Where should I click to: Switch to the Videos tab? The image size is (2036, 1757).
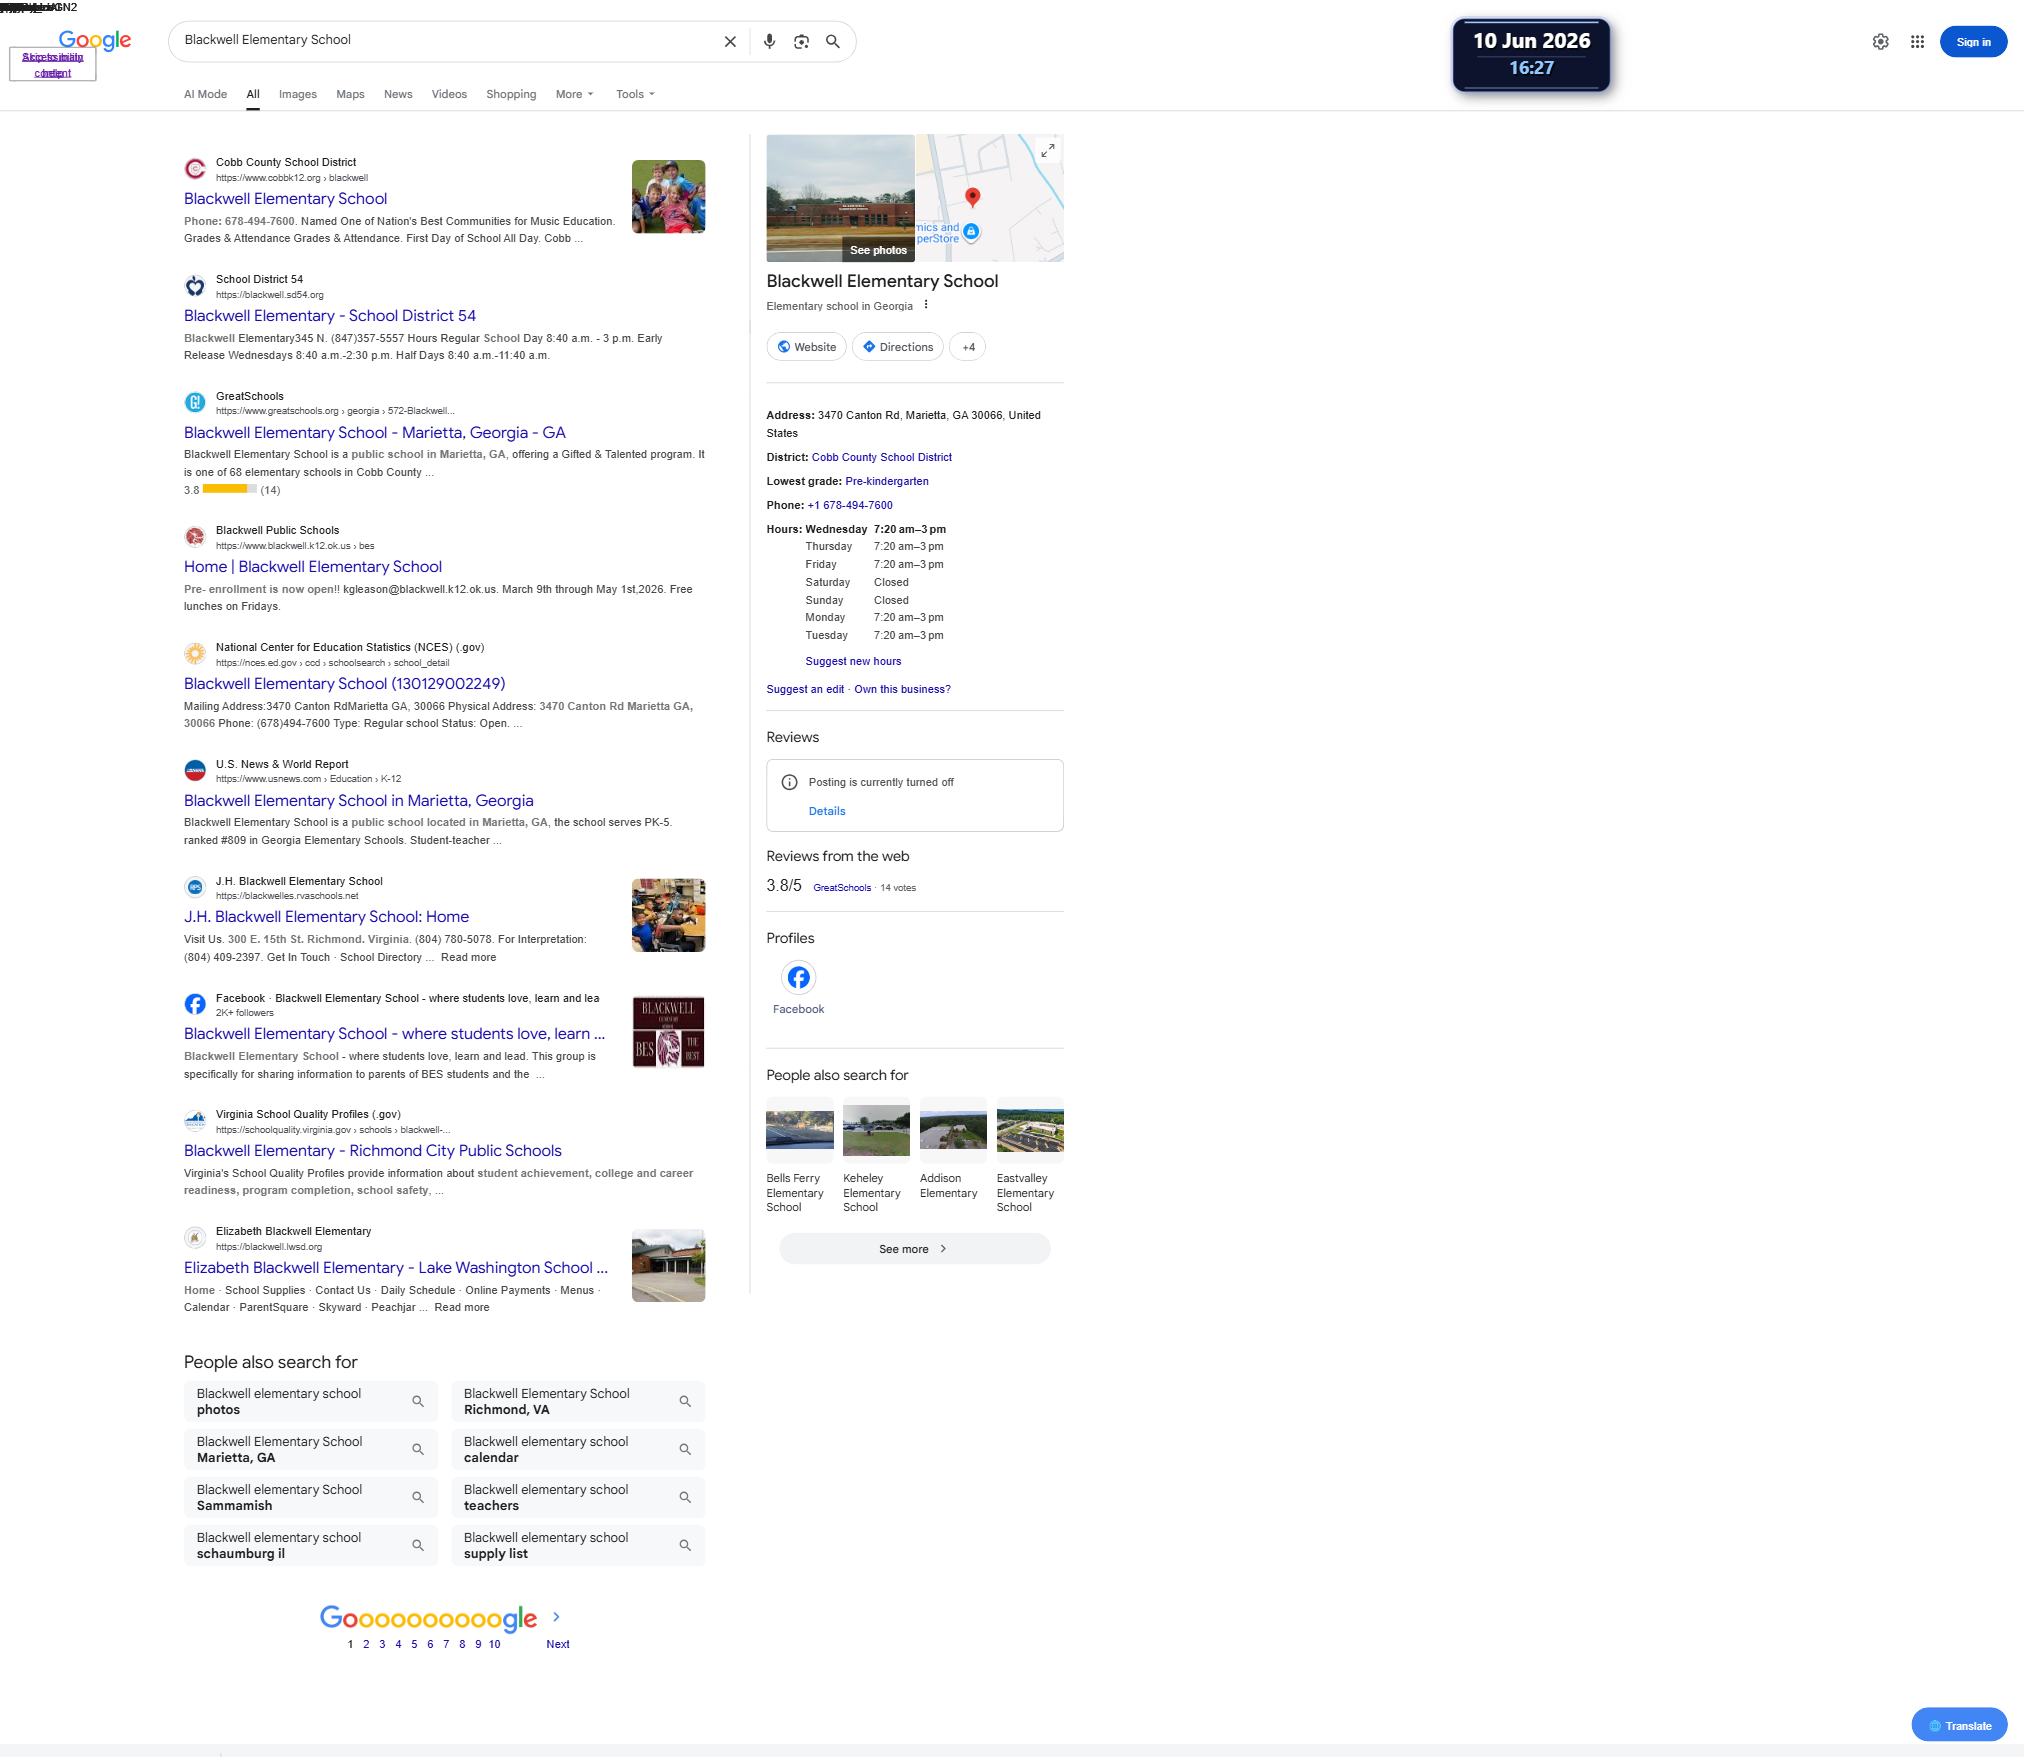click(449, 94)
